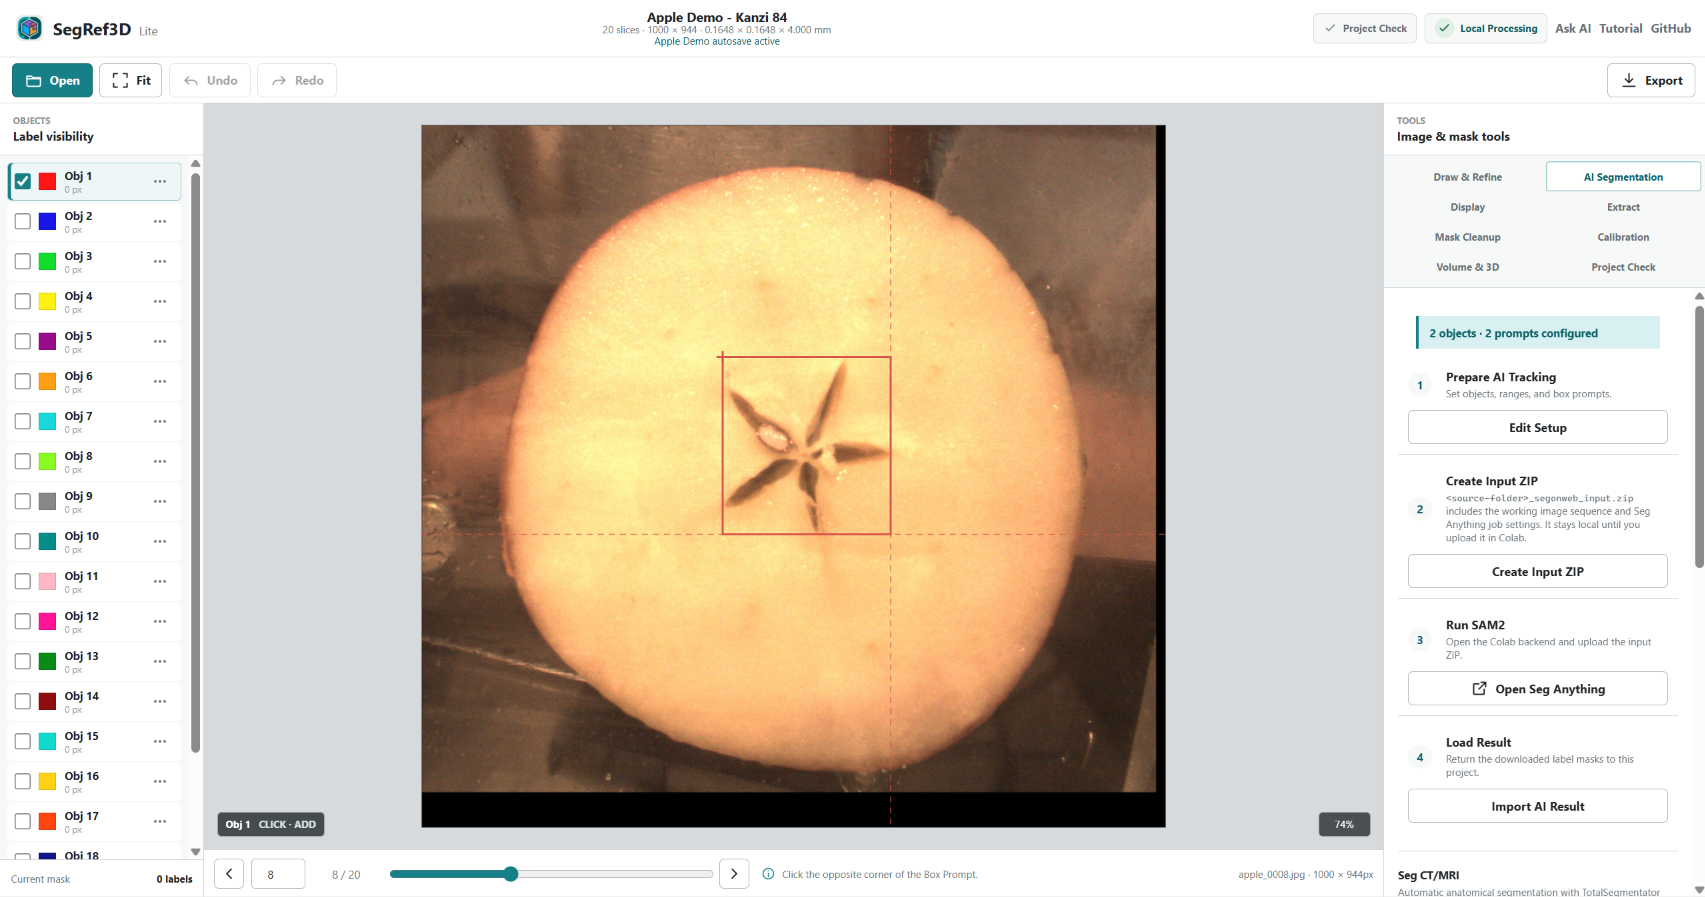
Task: Open the Obj 8 options dropdown
Action: click(x=160, y=461)
